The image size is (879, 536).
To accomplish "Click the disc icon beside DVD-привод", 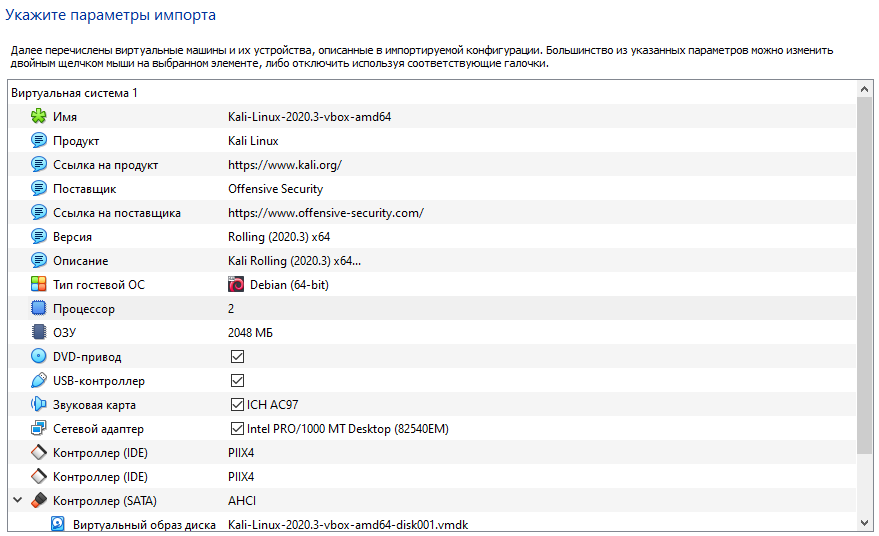I will (x=39, y=357).
